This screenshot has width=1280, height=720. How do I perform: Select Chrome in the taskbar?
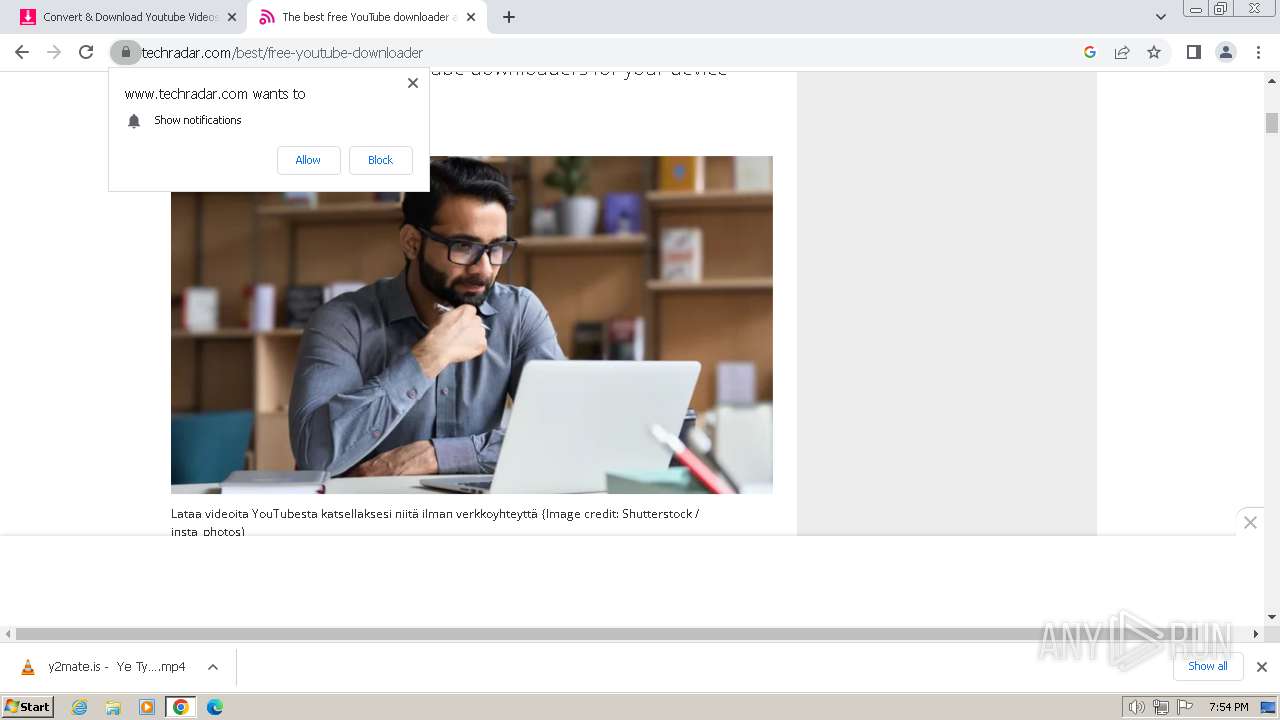pos(181,707)
